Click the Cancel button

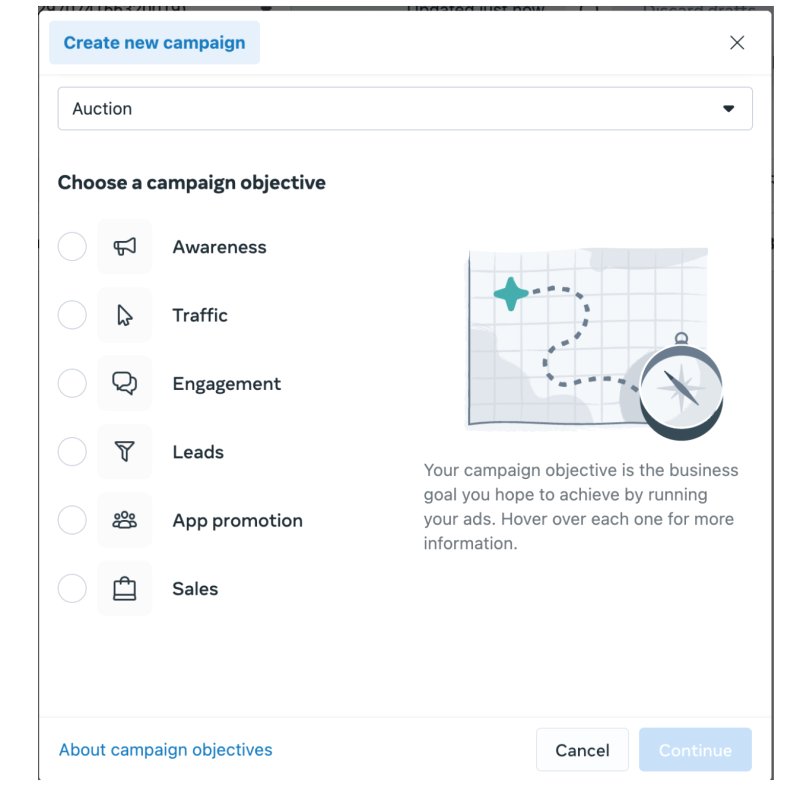[582, 750]
